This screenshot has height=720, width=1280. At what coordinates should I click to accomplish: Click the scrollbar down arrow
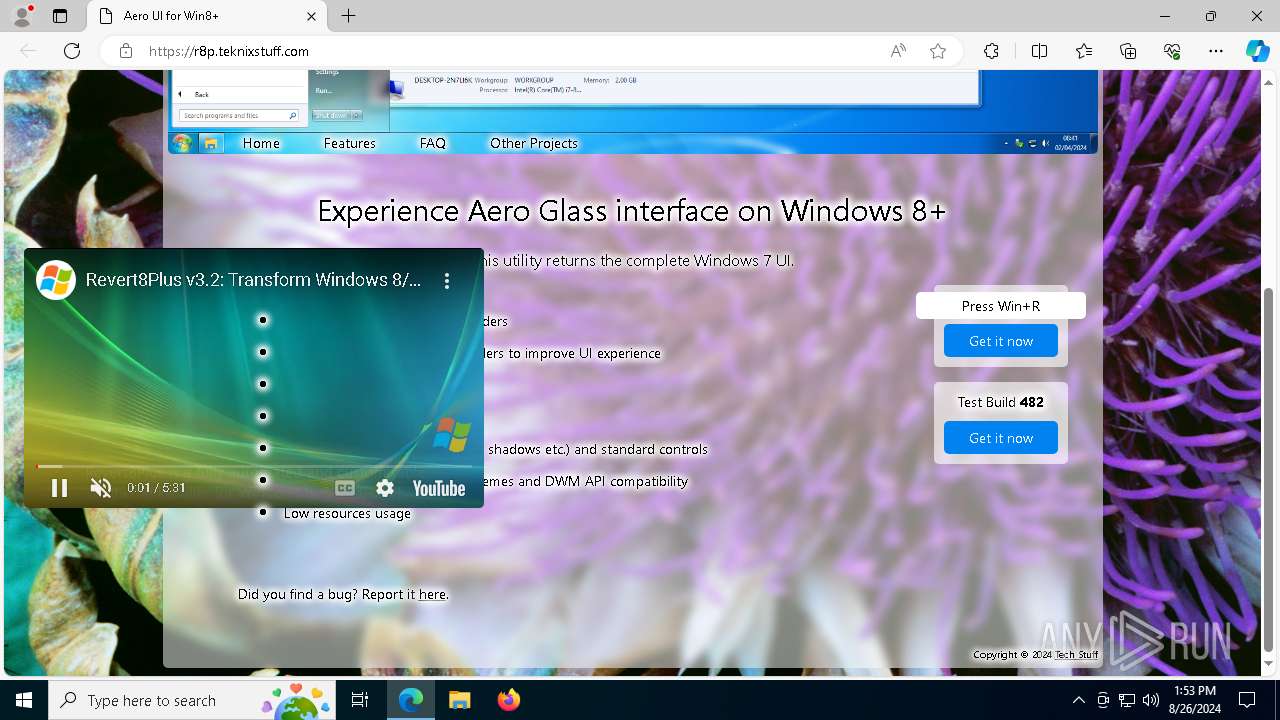[x=1269, y=664]
